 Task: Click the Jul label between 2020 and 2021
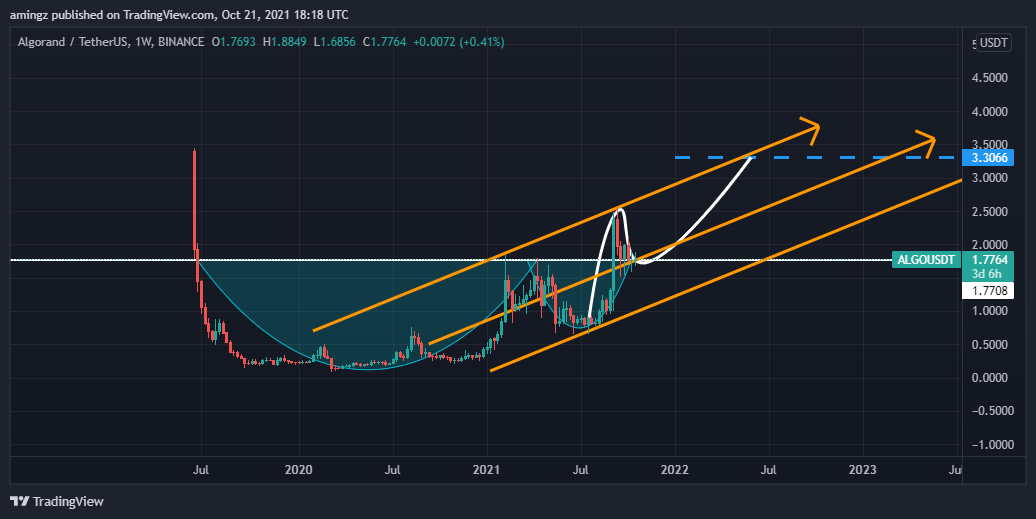(393, 469)
